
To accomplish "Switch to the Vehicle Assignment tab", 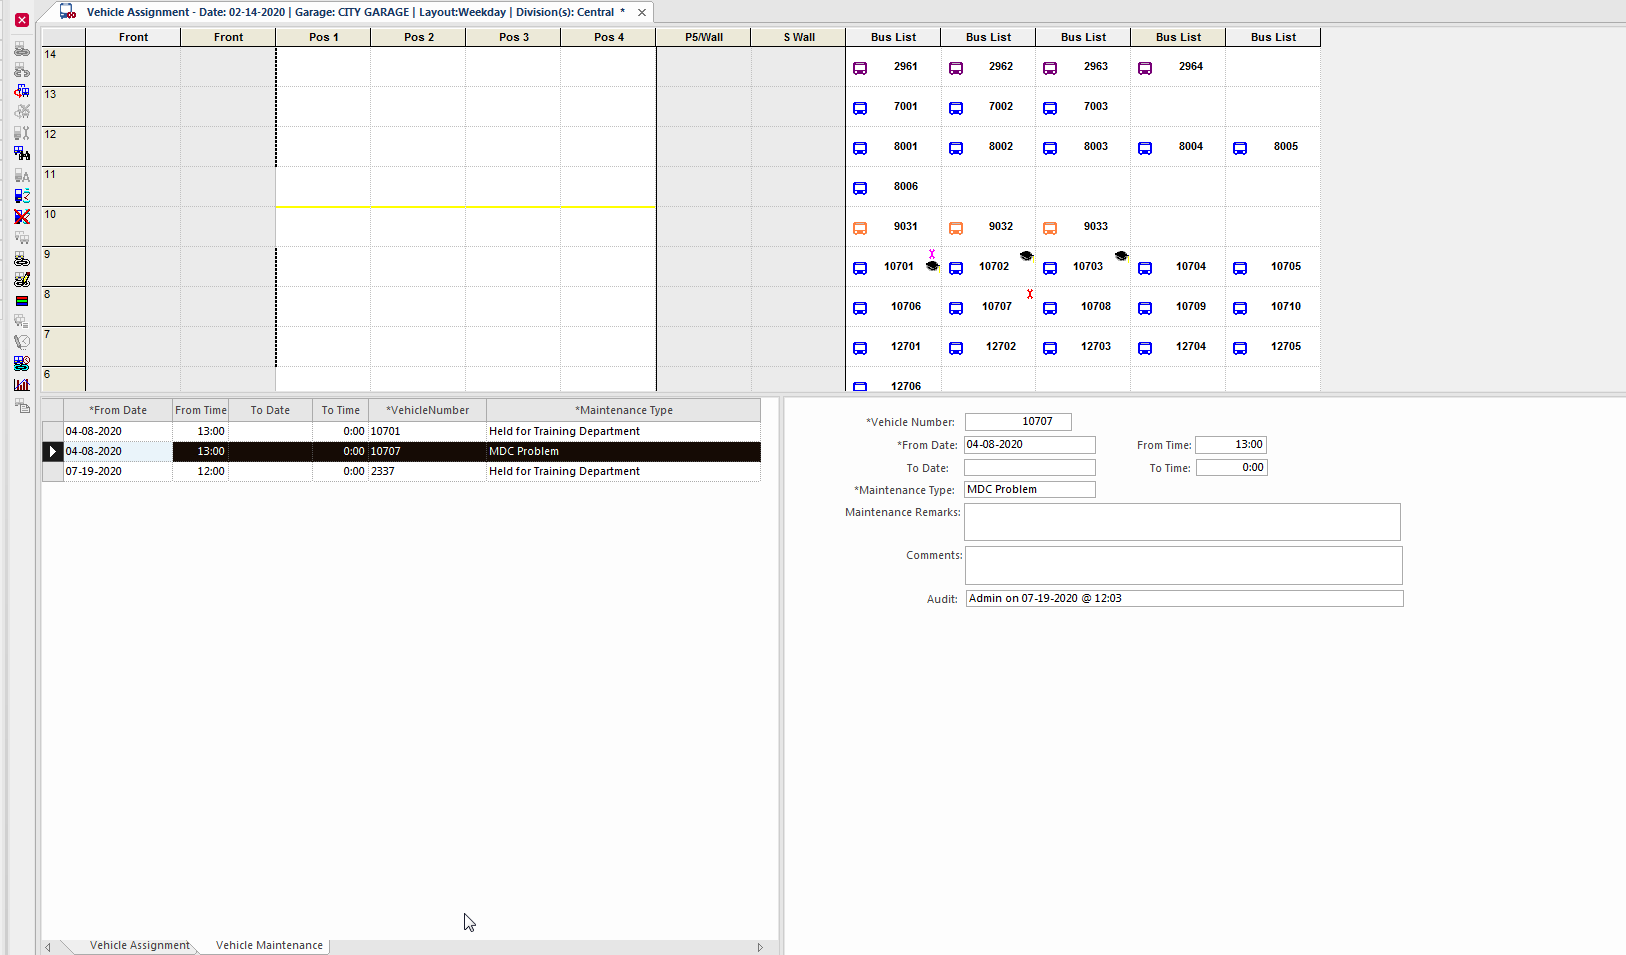I will pos(139,945).
